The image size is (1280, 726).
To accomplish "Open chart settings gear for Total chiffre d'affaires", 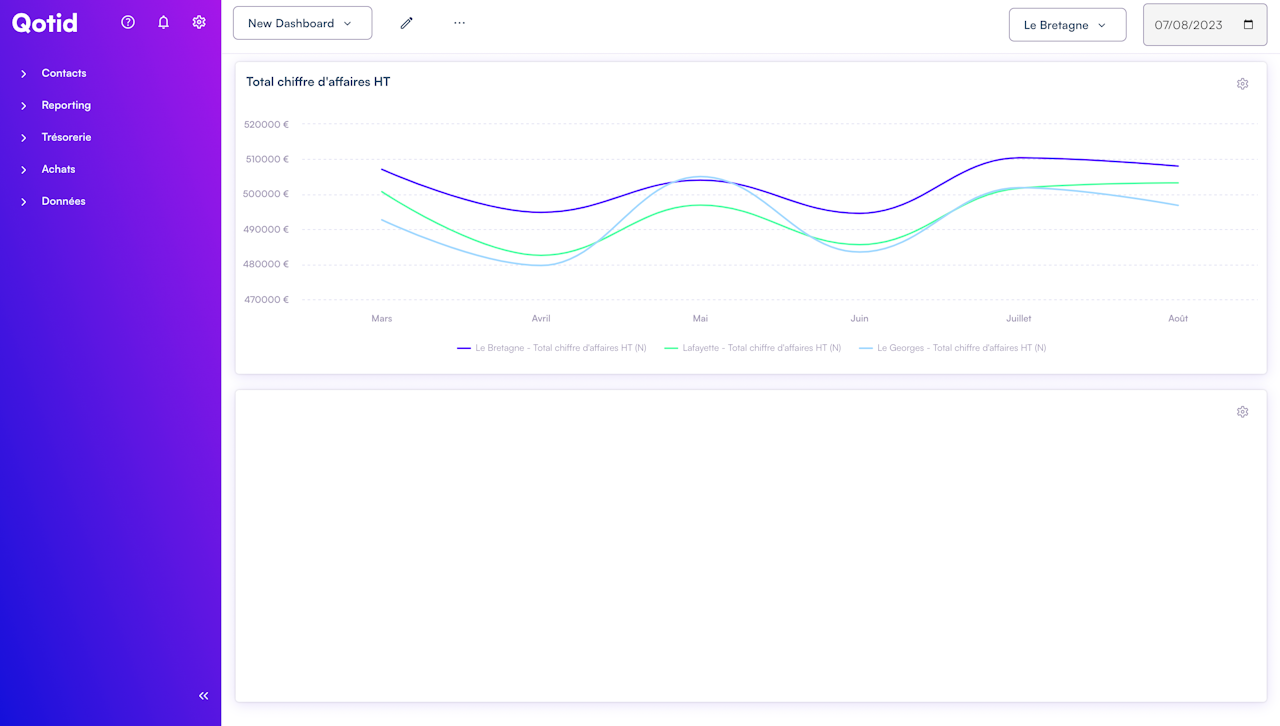I will point(1242,84).
